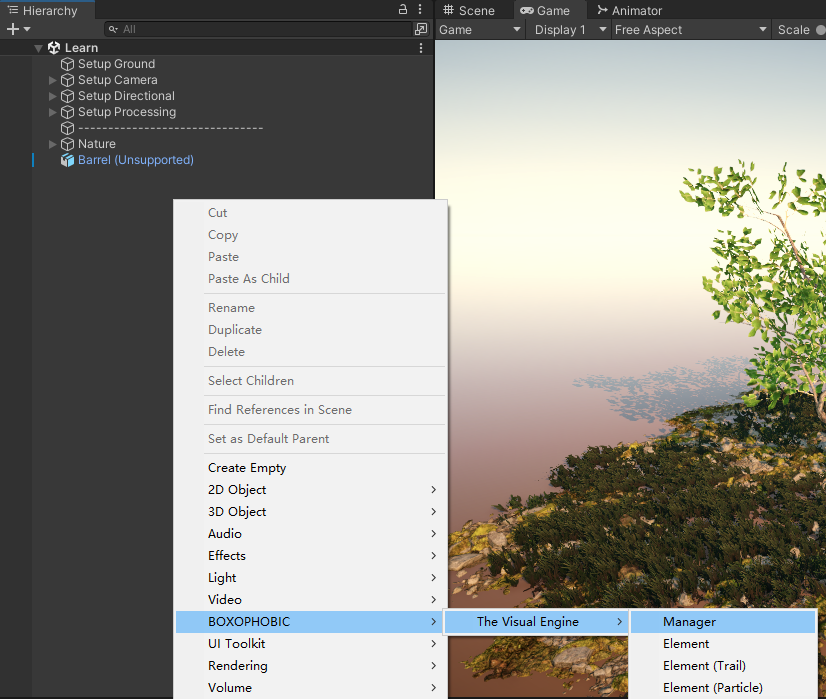This screenshot has height=699, width=826.
Task: Expand the Nature foldout arrow
Action: (x=52, y=144)
